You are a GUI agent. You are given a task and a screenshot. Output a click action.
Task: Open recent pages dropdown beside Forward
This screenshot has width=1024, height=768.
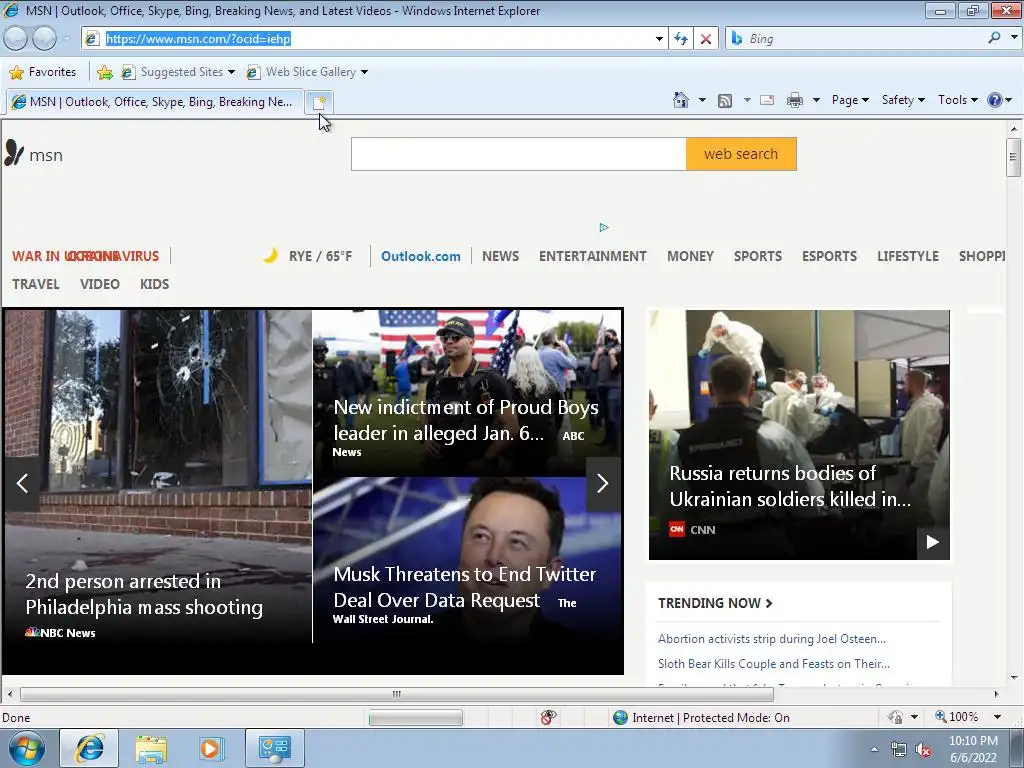coord(66,39)
